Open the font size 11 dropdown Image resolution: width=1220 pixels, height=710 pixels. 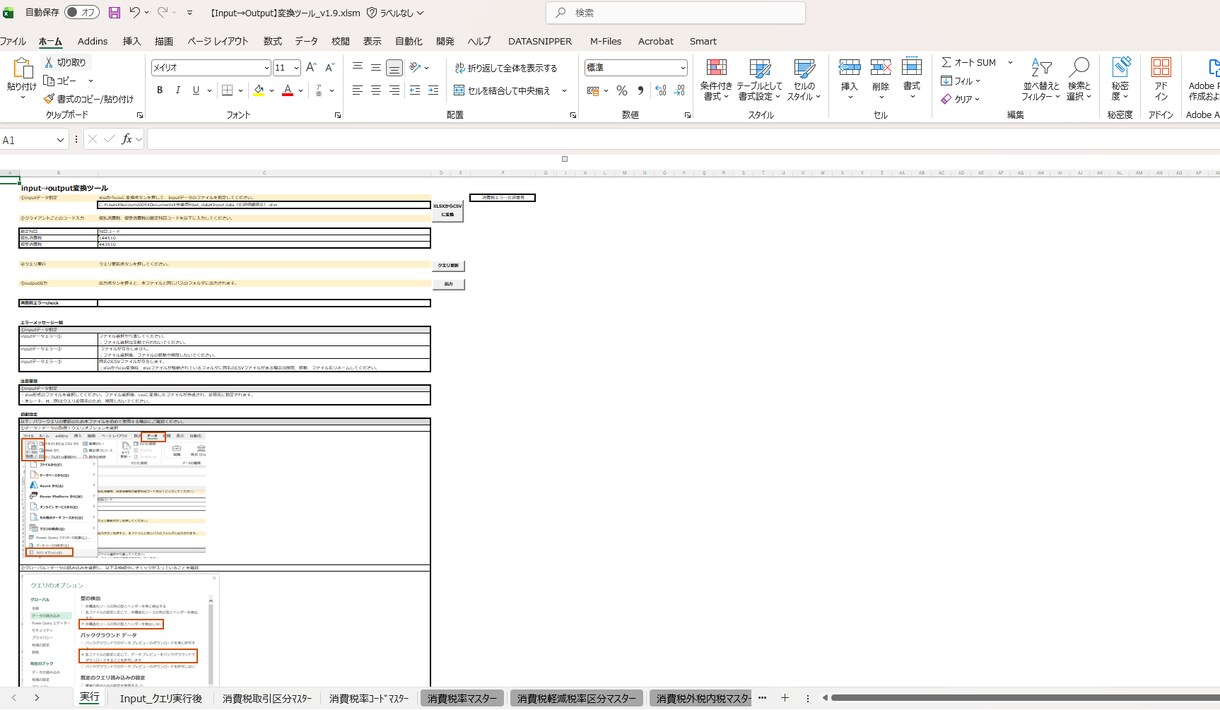295,68
